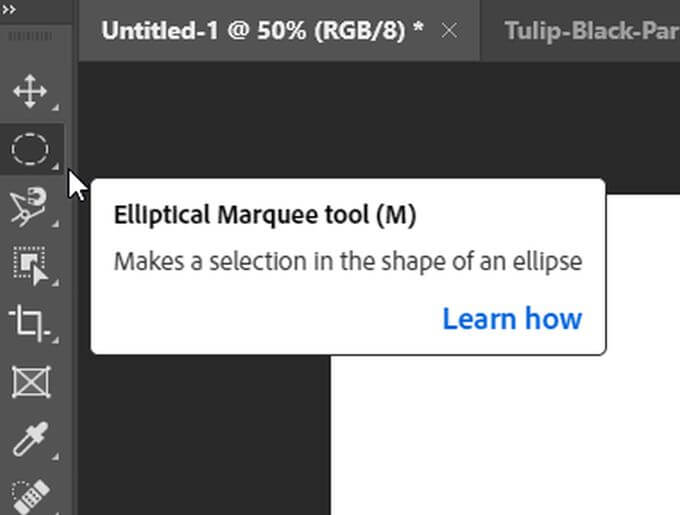
Task: Choose the Object Selection tool
Action: click(x=29, y=265)
